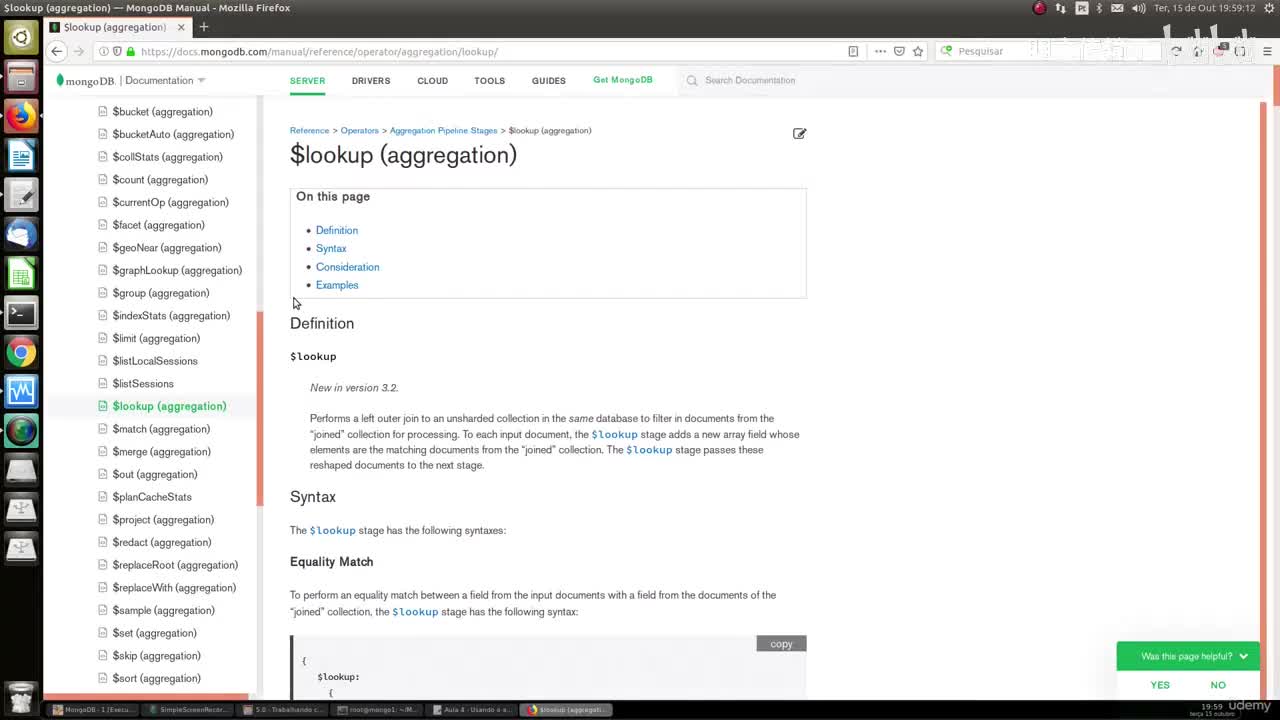Reload the page with refresh icon

click(x=1176, y=51)
